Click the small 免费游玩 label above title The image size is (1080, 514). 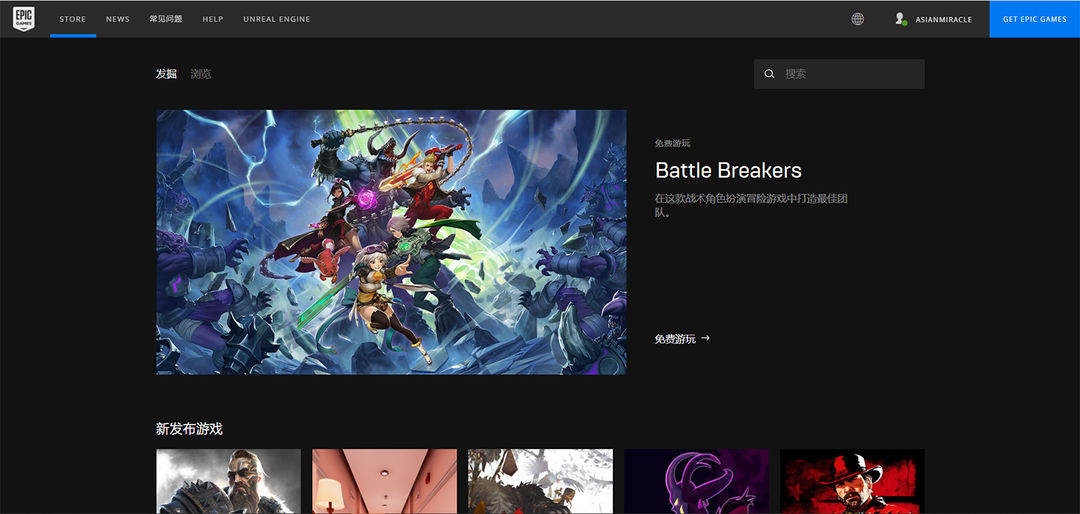coord(672,143)
